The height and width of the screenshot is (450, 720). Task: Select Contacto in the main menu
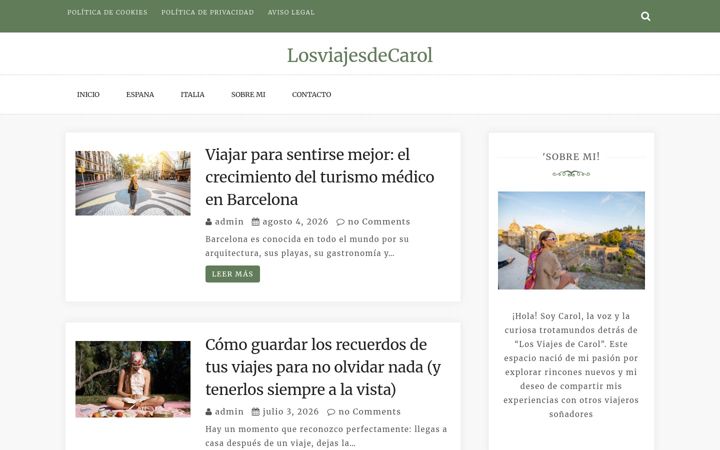(x=311, y=95)
